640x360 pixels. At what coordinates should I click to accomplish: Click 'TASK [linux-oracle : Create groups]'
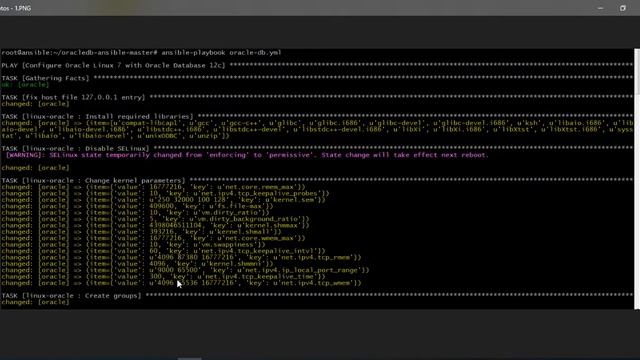click(x=317, y=296)
